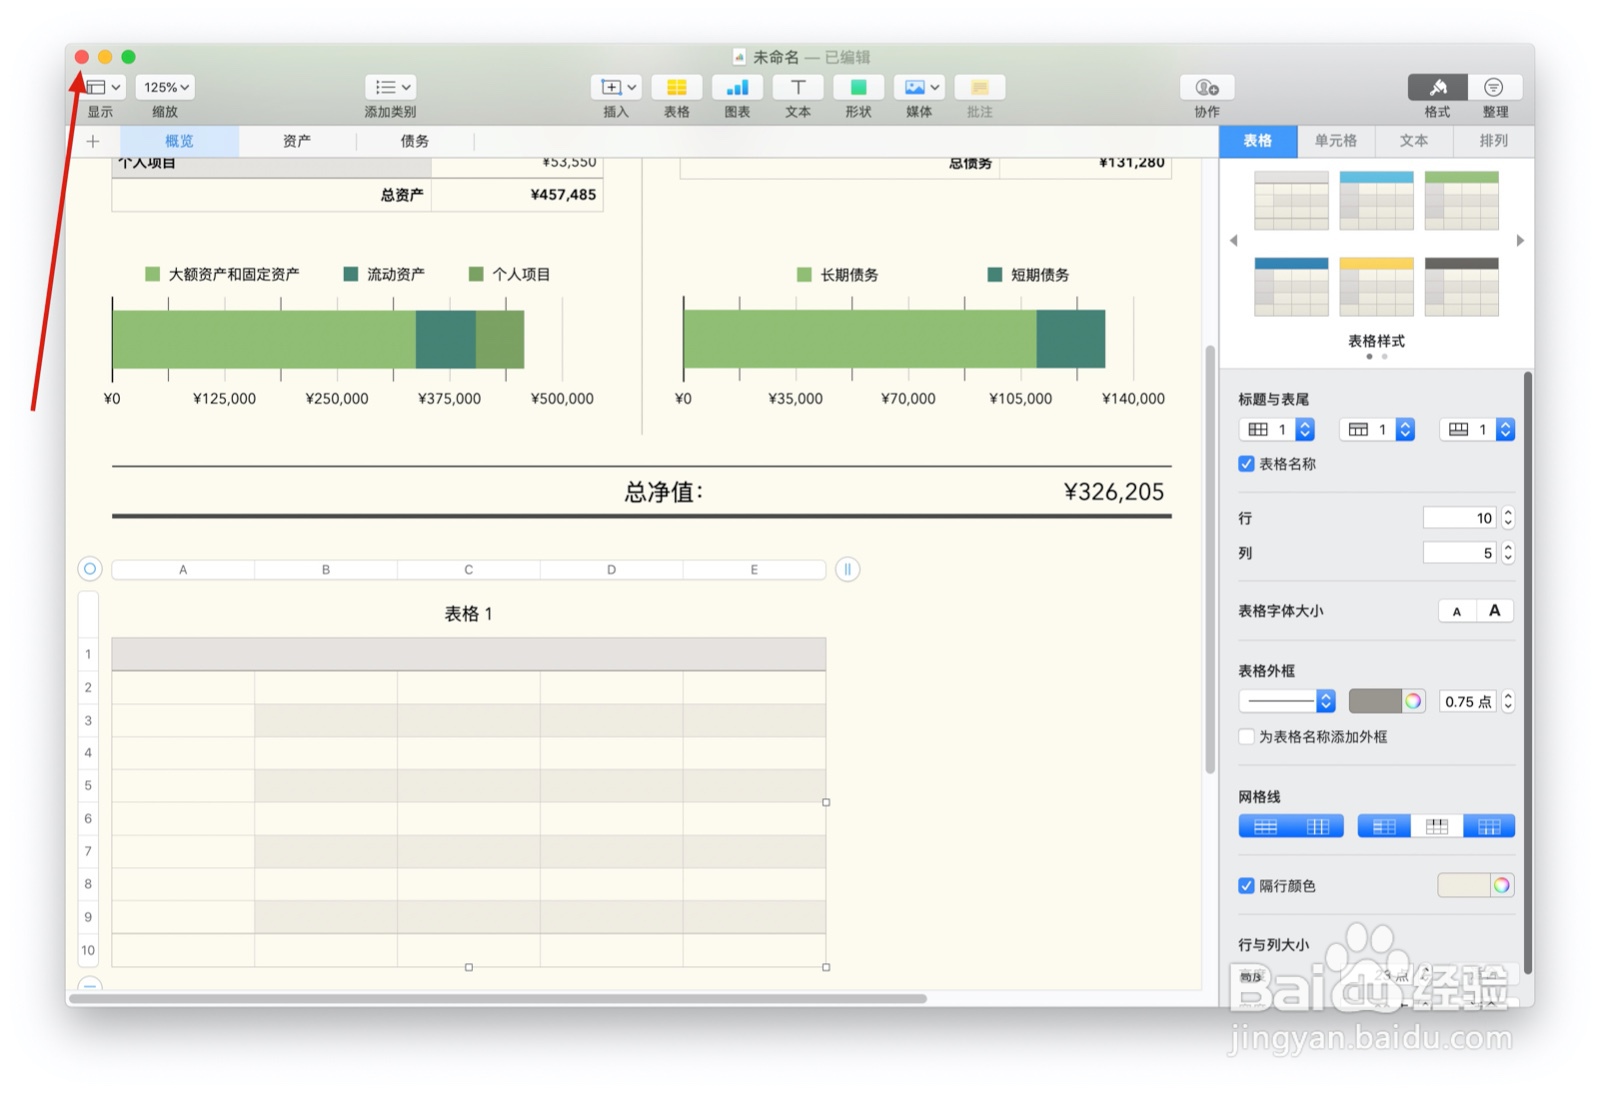Open the 表格 (Table) toolbar button
The height and width of the screenshot is (1093, 1600).
(676, 88)
